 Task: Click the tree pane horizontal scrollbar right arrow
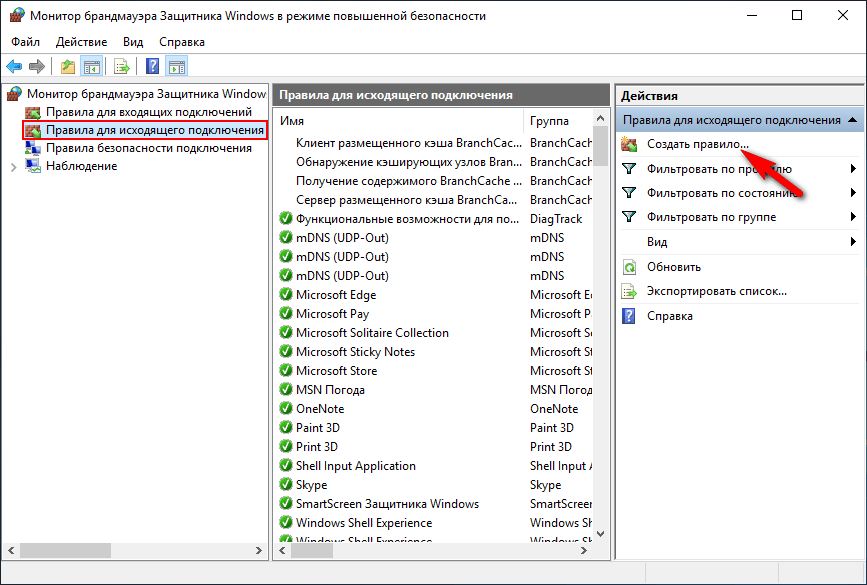coord(258,551)
